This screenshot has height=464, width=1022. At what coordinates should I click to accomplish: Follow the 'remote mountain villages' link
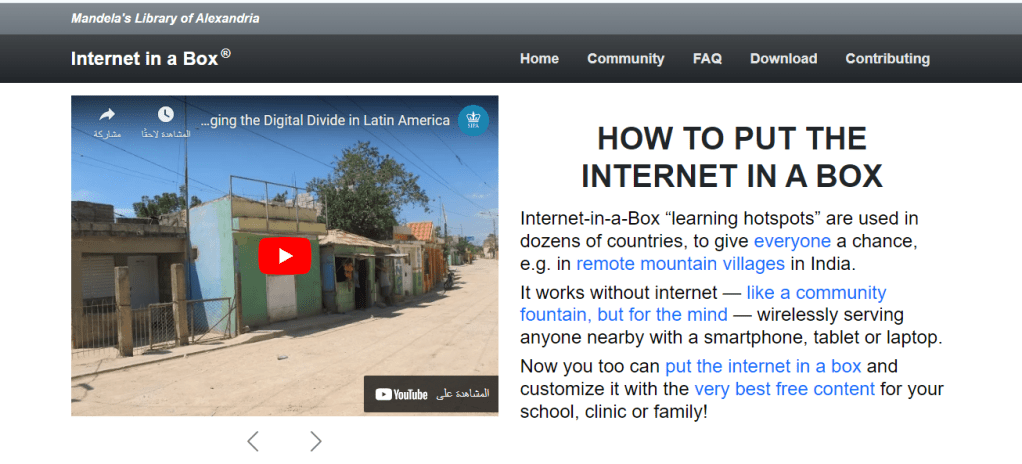click(x=680, y=264)
